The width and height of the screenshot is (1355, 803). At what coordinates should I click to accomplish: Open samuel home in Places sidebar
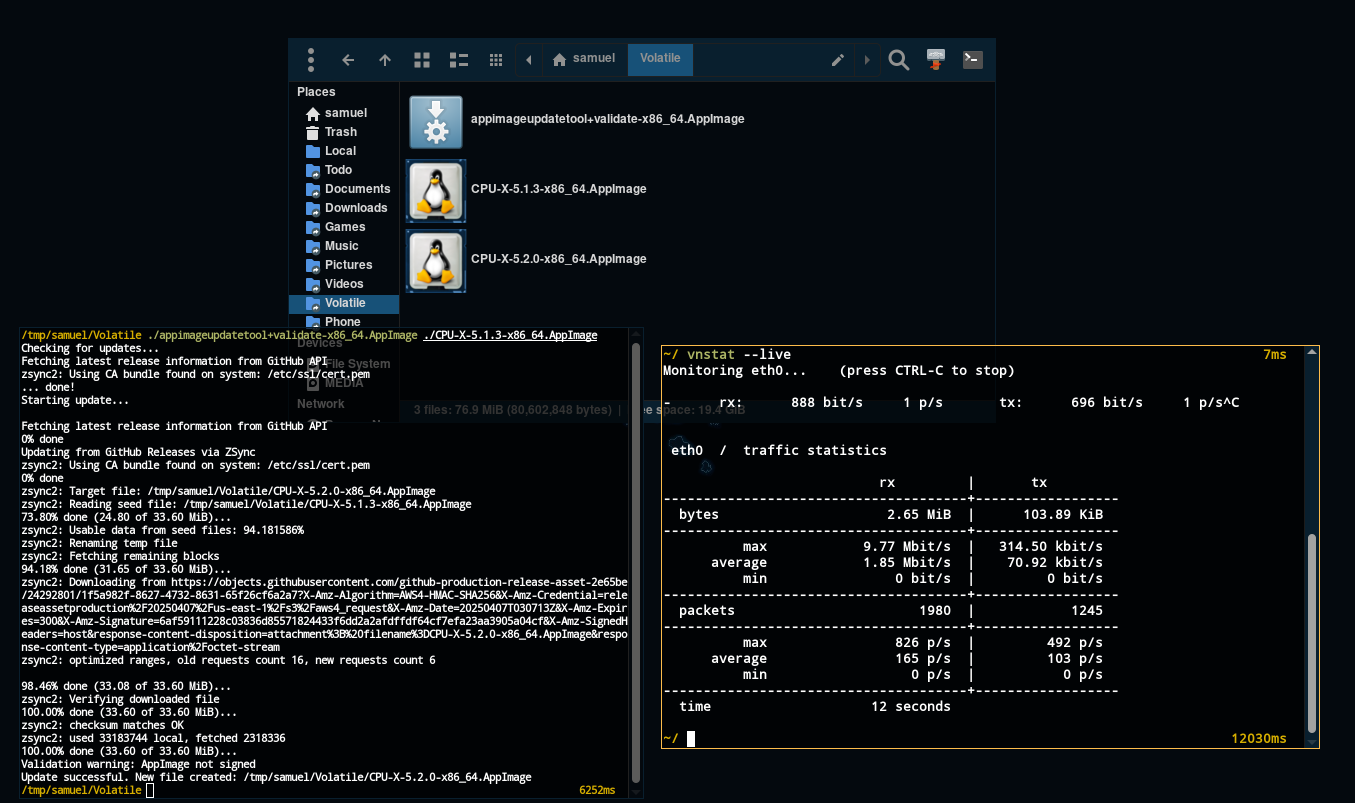click(344, 113)
